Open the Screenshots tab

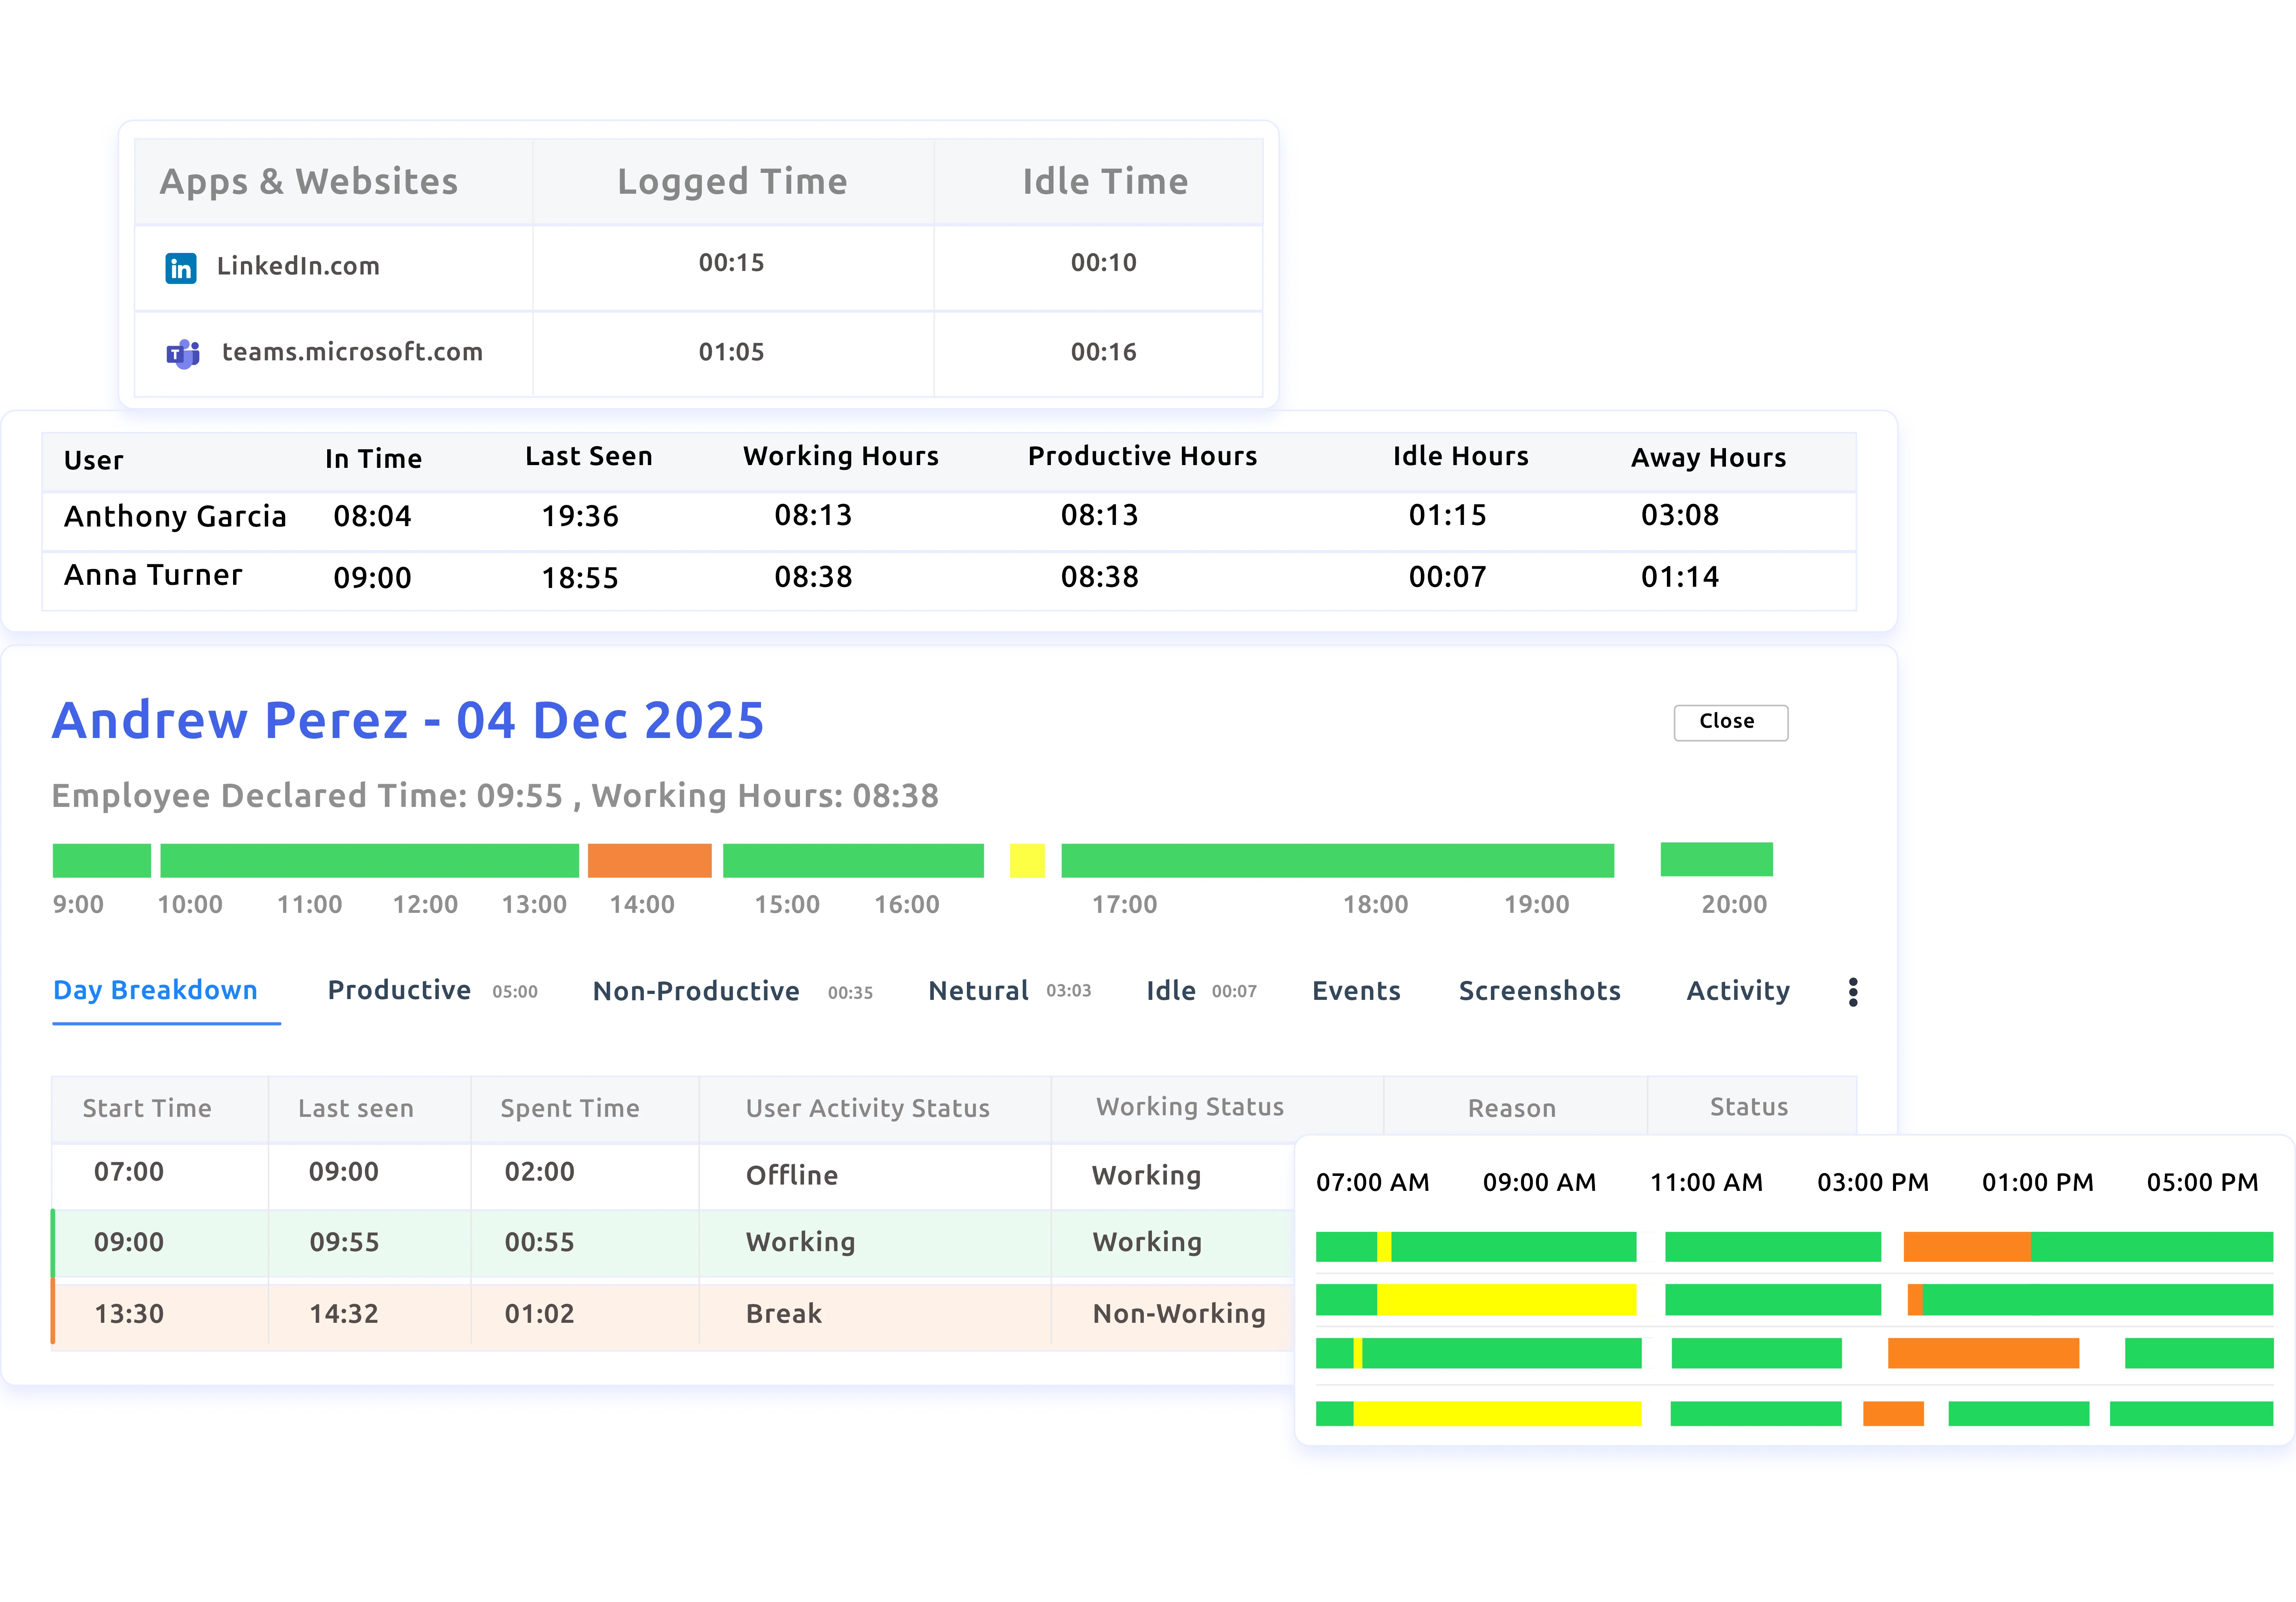(1539, 991)
